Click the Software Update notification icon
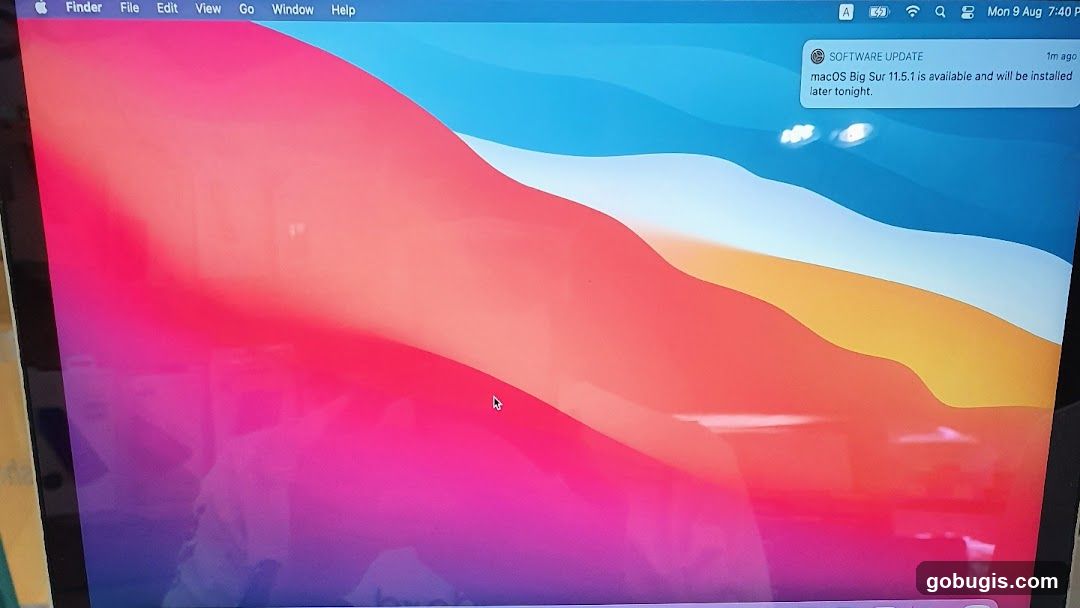1080x608 pixels. [818, 56]
